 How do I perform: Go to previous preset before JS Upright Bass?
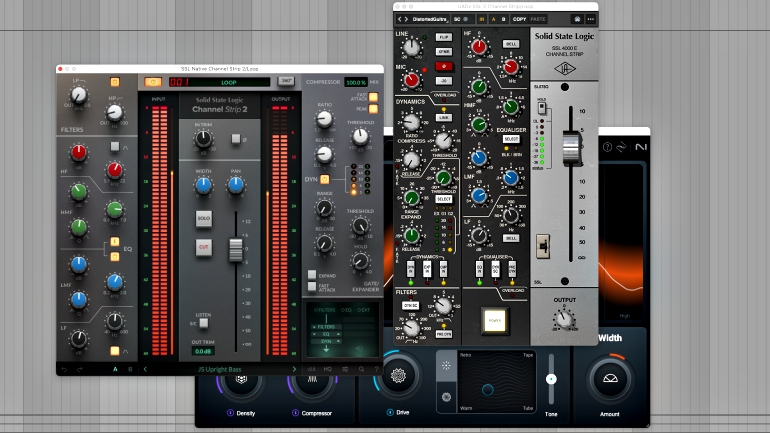[145, 369]
